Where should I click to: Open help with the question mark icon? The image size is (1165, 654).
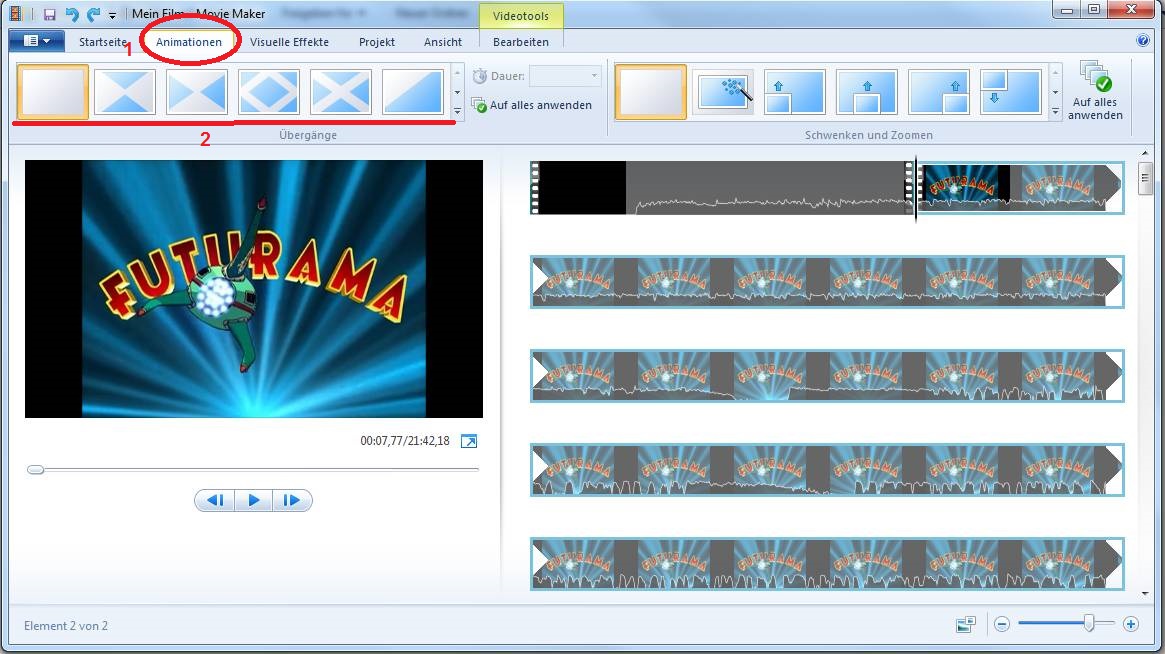(1143, 41)
